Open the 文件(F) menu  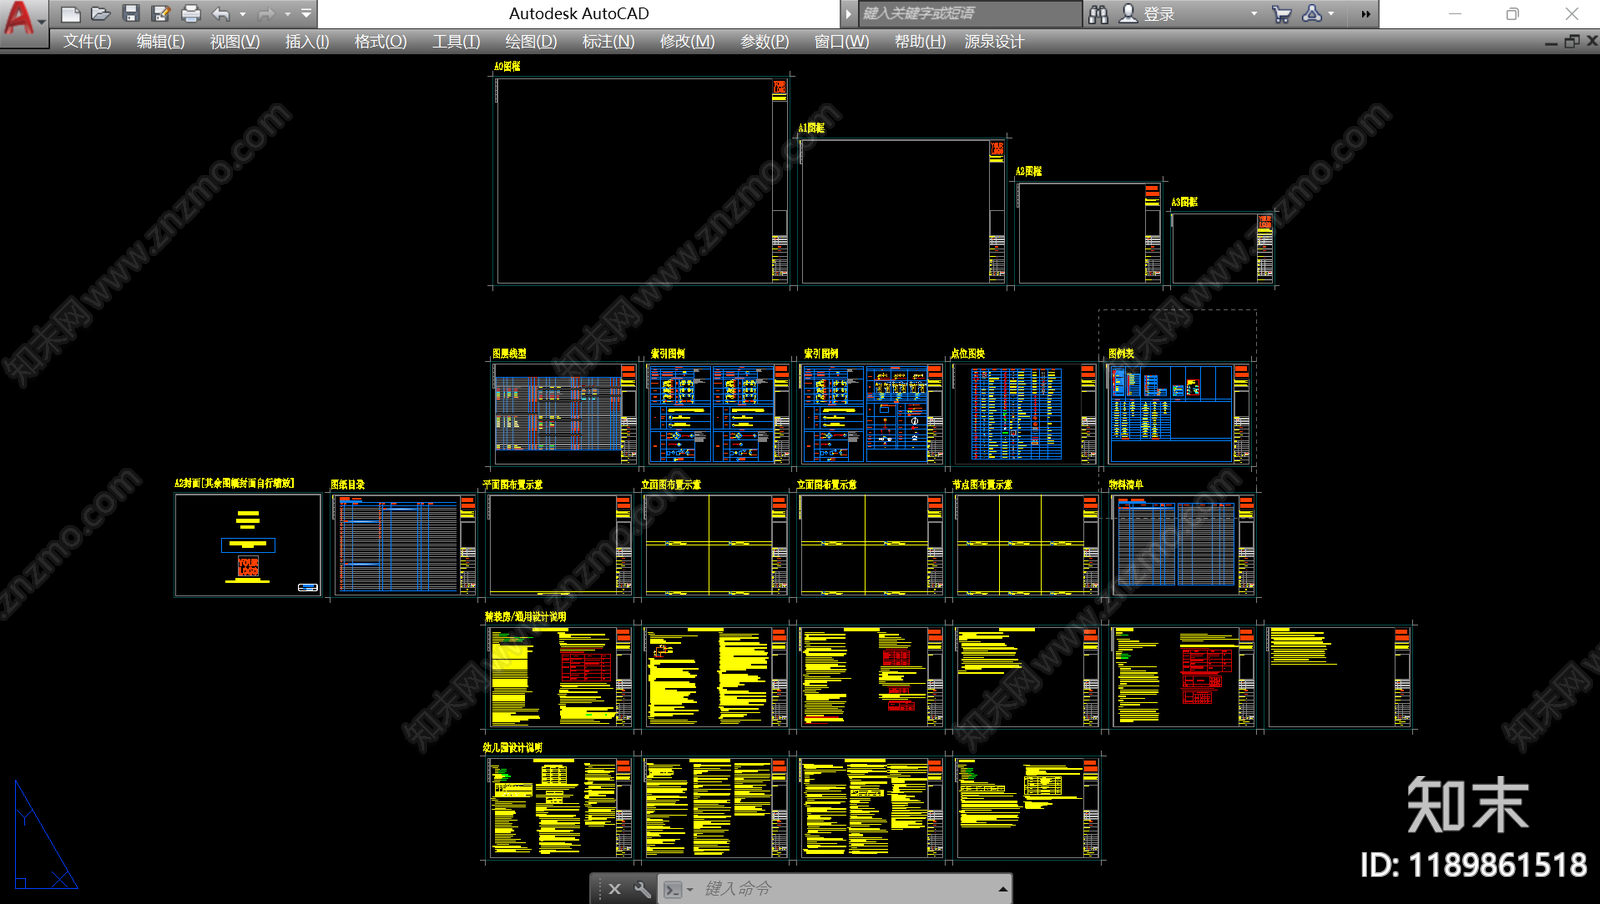coord(87,41)
